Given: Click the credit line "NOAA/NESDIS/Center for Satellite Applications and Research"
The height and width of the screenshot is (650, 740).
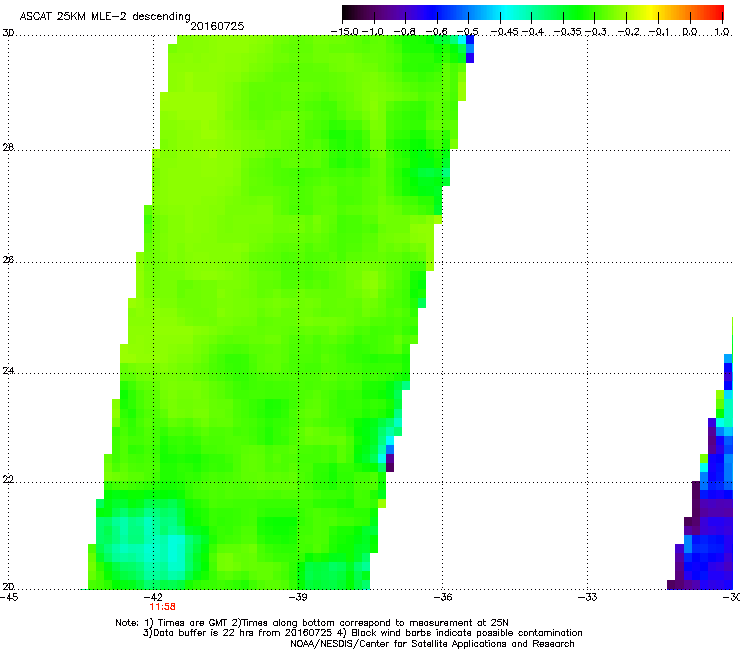Looking at the screenshot, I should [432, 644].
